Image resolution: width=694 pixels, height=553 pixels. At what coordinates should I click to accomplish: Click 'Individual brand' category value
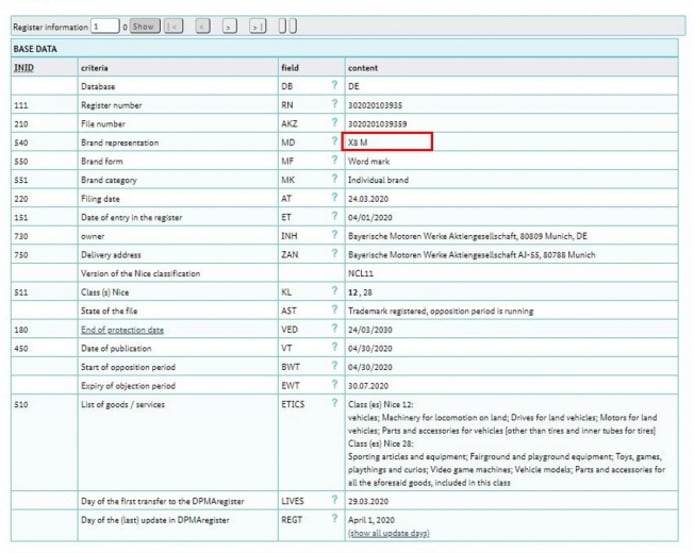[378, 180]
